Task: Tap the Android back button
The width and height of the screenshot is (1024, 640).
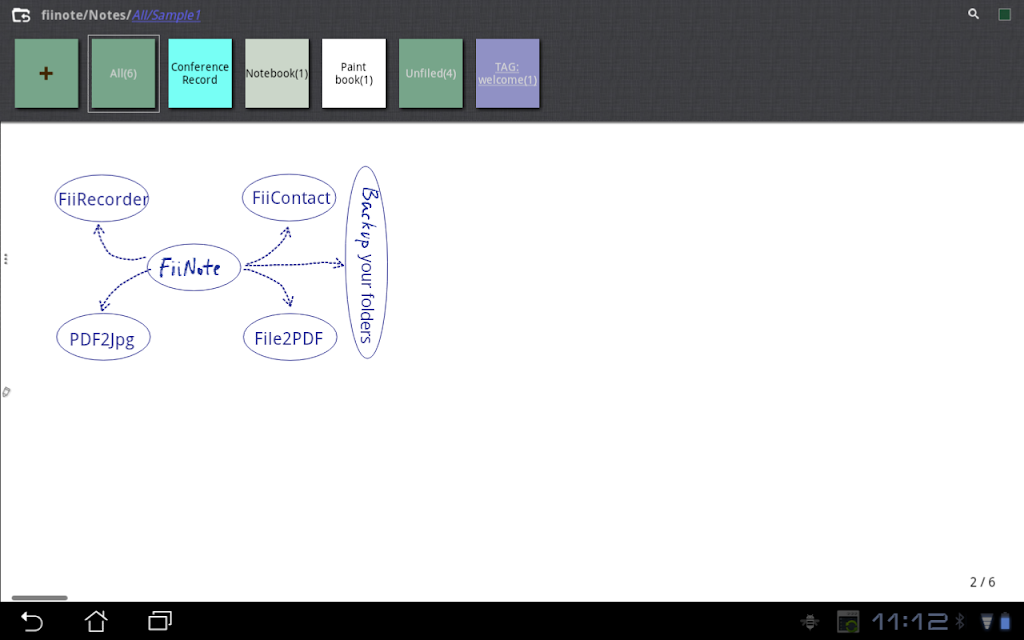Action: tap(31, 621)
